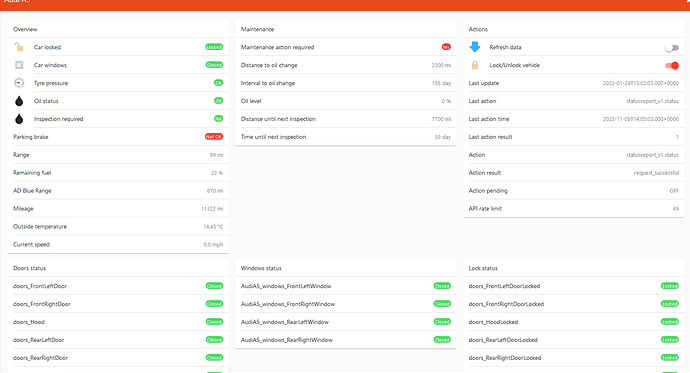Select the Last action result row
The height and width of the screenshot is (373, 690).
click(574, 137)
